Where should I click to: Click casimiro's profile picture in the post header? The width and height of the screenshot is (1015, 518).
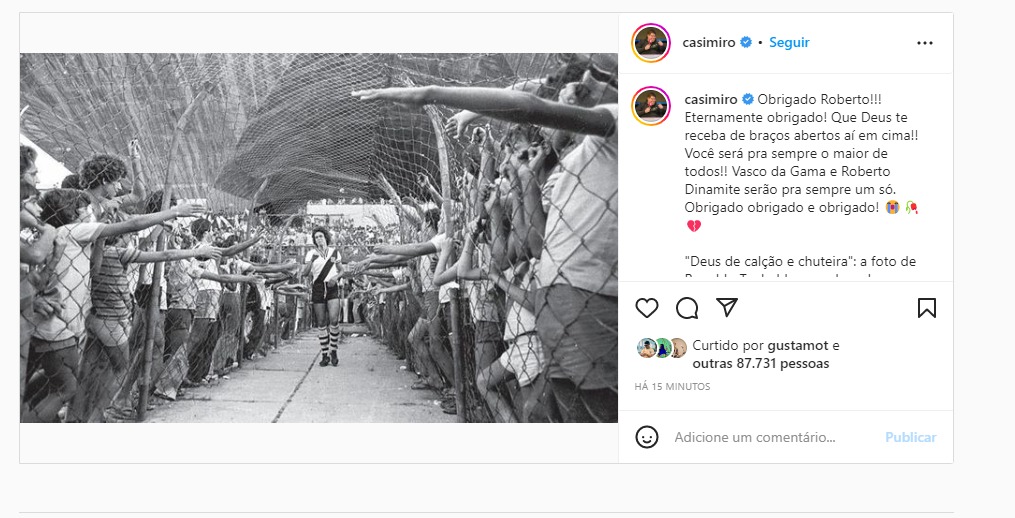[651, 43]
